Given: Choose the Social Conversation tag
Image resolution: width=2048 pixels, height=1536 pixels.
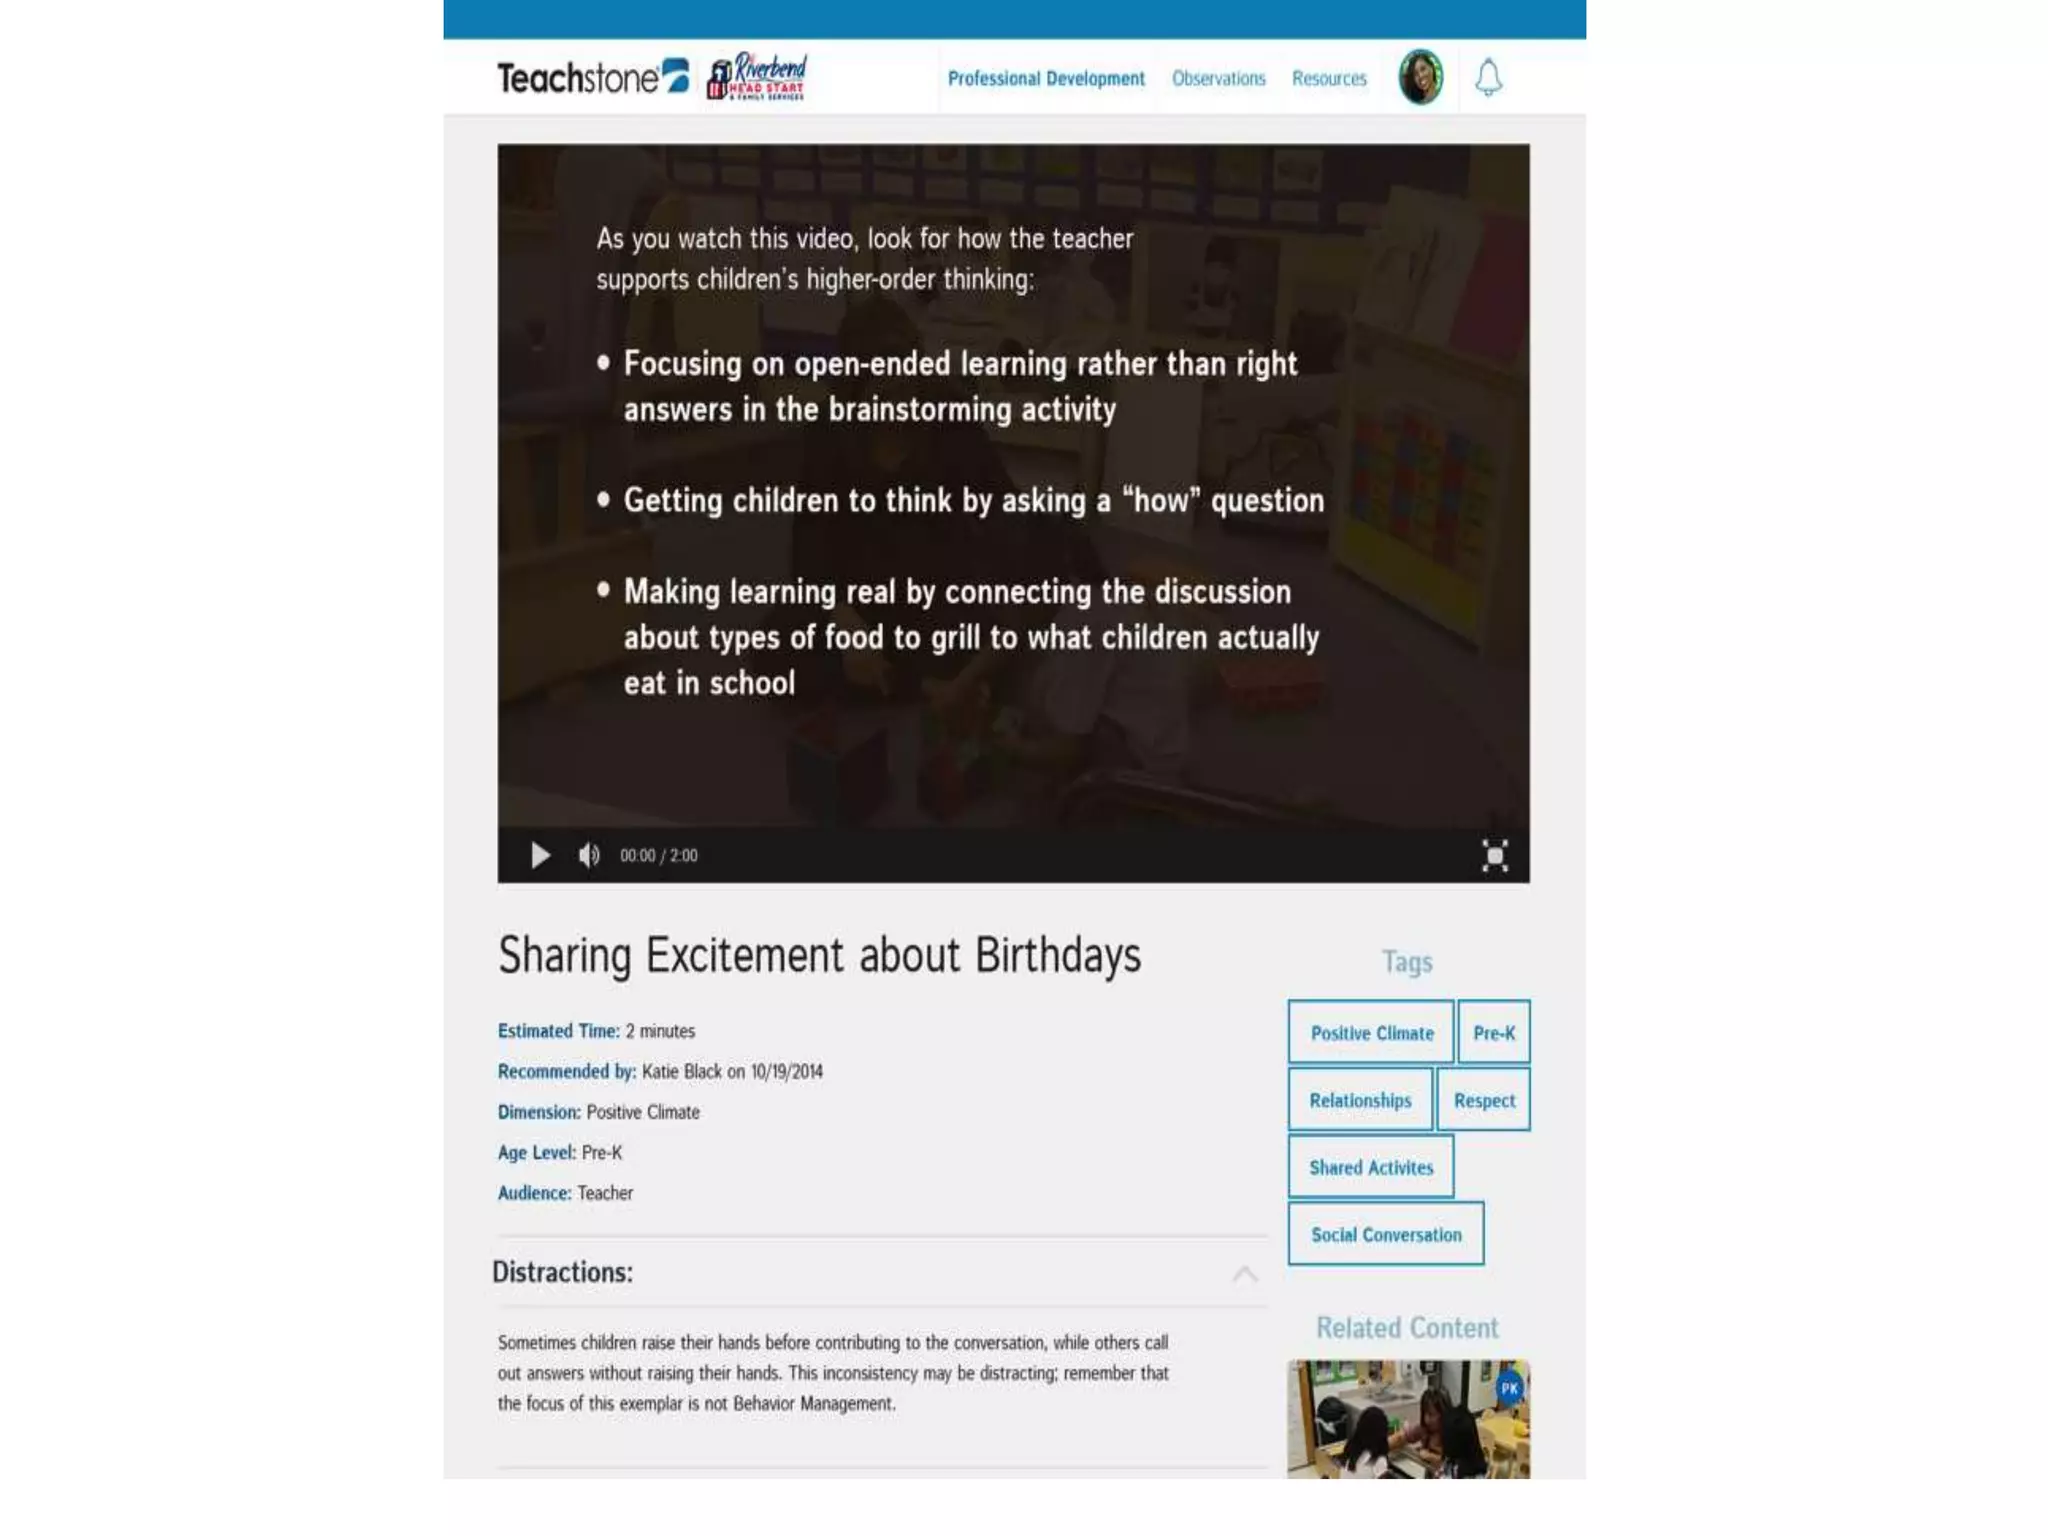Looking at the screenshot, I should 1386,1235.
